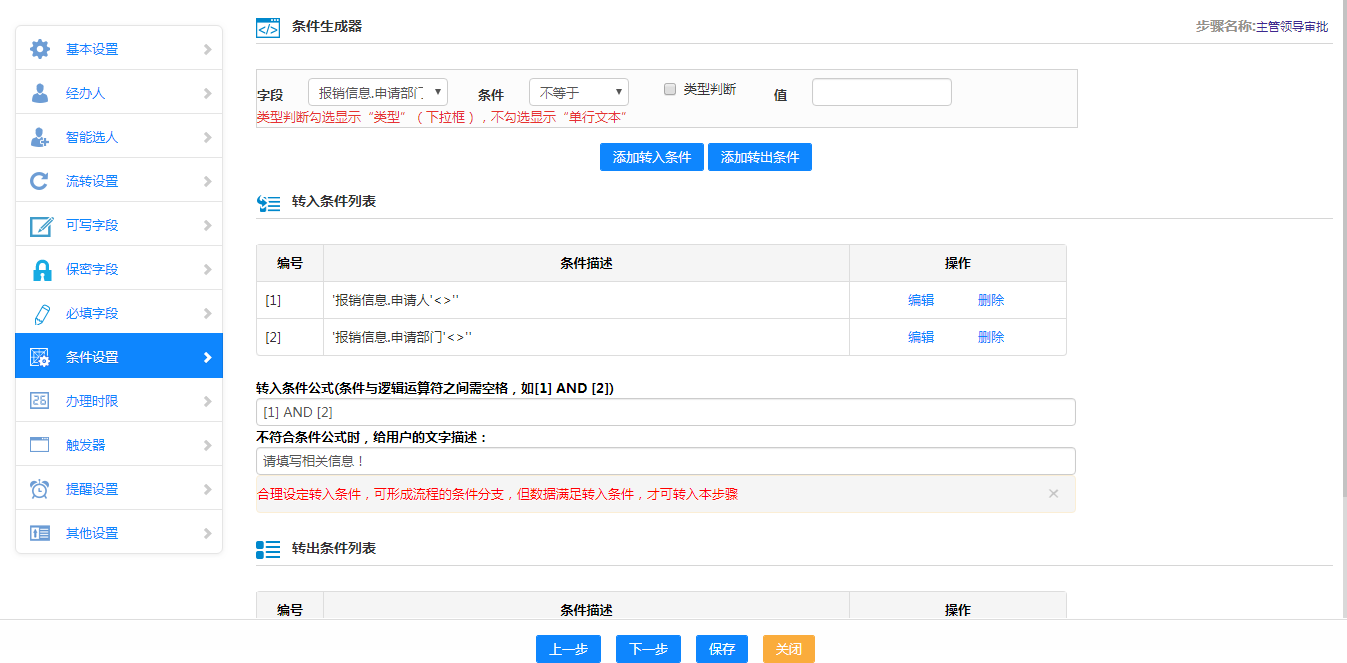This screenshot has width=1347, height=663.
Task: Click the calendar icon beside 办理时限
Action: [x=40, y=401]
